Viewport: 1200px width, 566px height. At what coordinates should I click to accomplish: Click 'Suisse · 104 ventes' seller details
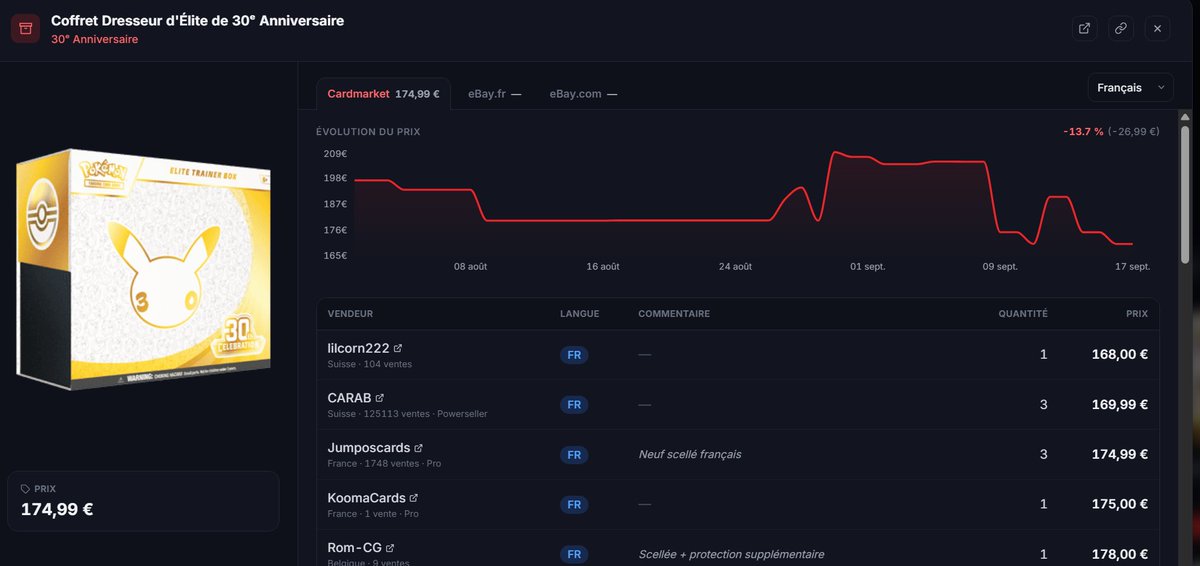click(x=369, y=365)
